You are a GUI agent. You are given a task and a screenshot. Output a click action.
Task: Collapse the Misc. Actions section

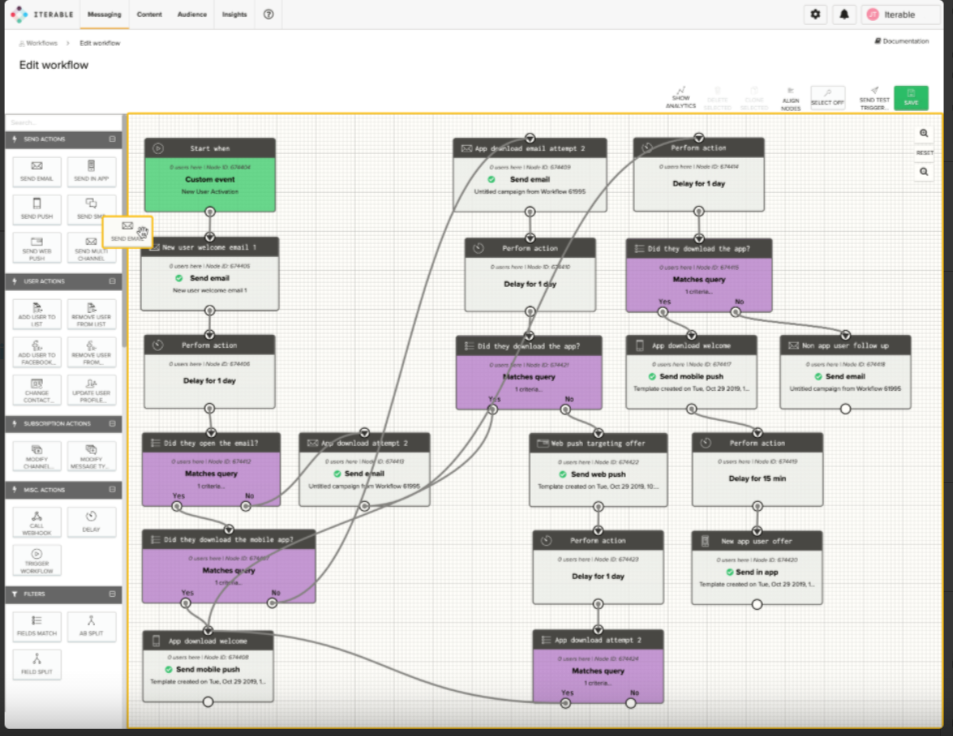[112, 489]
